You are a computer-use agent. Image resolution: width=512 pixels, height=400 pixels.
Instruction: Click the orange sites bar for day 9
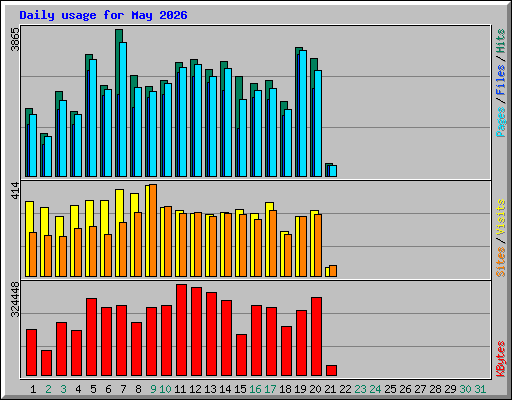pyautogui.click(x=153, y=230)
